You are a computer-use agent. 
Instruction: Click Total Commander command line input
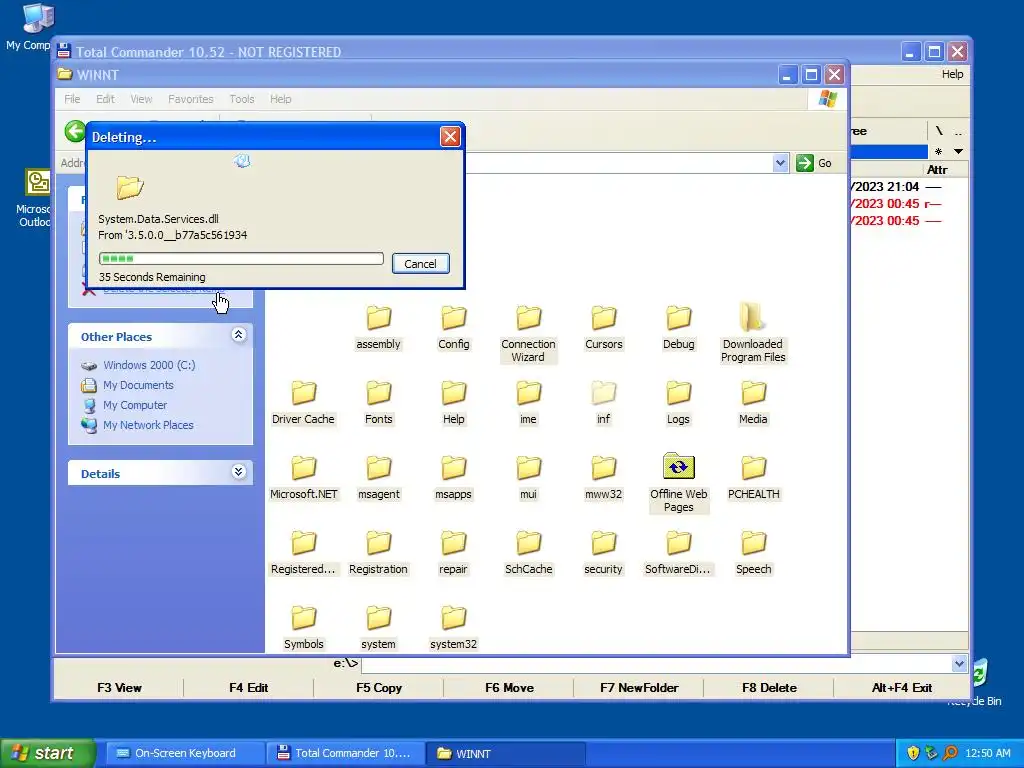[x=656, y=664]
